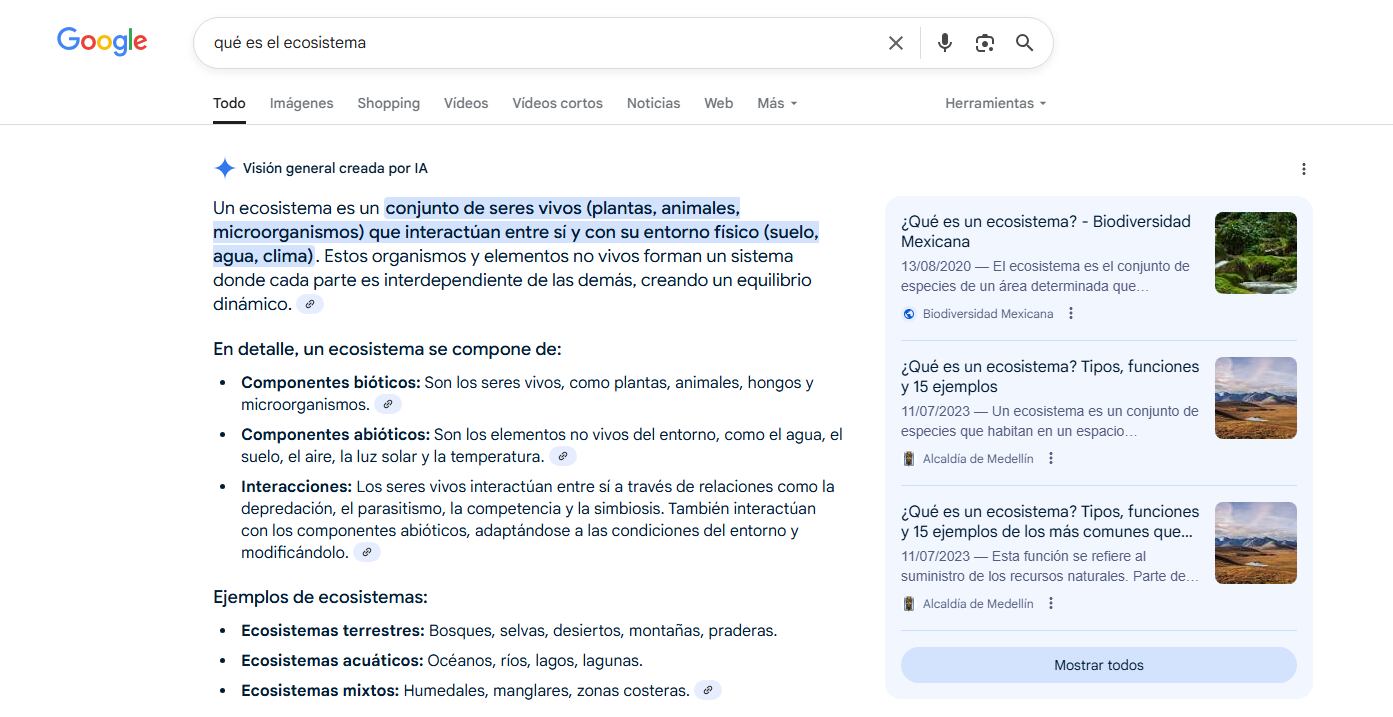Open Google Lens camera search
1393x717 pixels.
point(984,42)
